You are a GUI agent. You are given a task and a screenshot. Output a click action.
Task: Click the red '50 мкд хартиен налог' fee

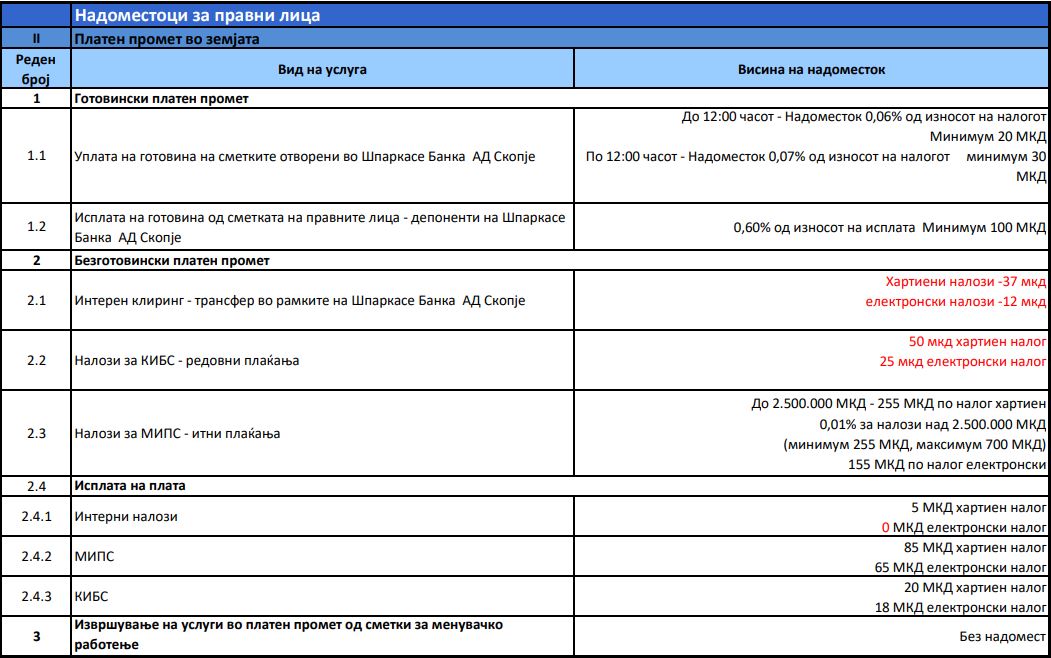[x=977, y=341]
